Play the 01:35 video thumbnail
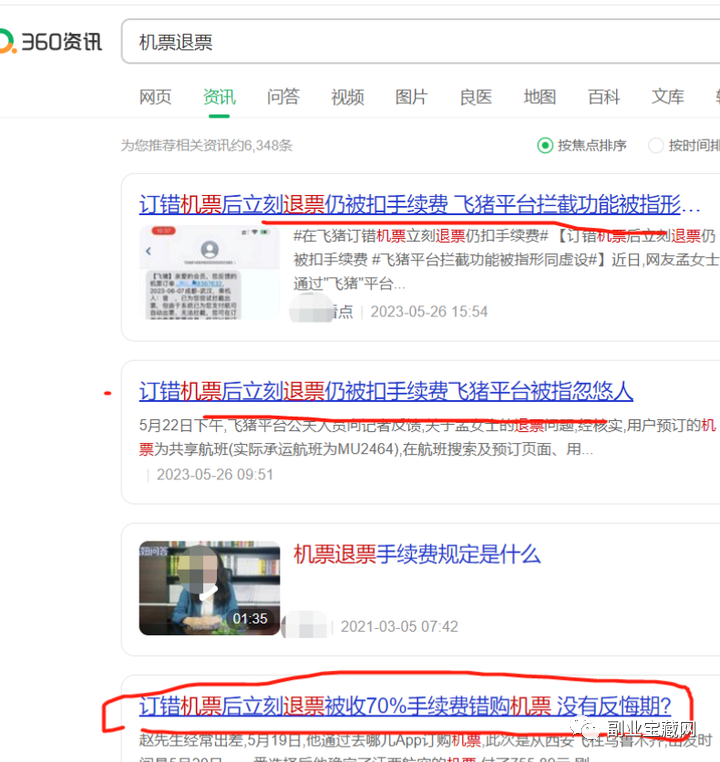Image resolution: width=720 pixels, height=762 pixels. point(209,588)
